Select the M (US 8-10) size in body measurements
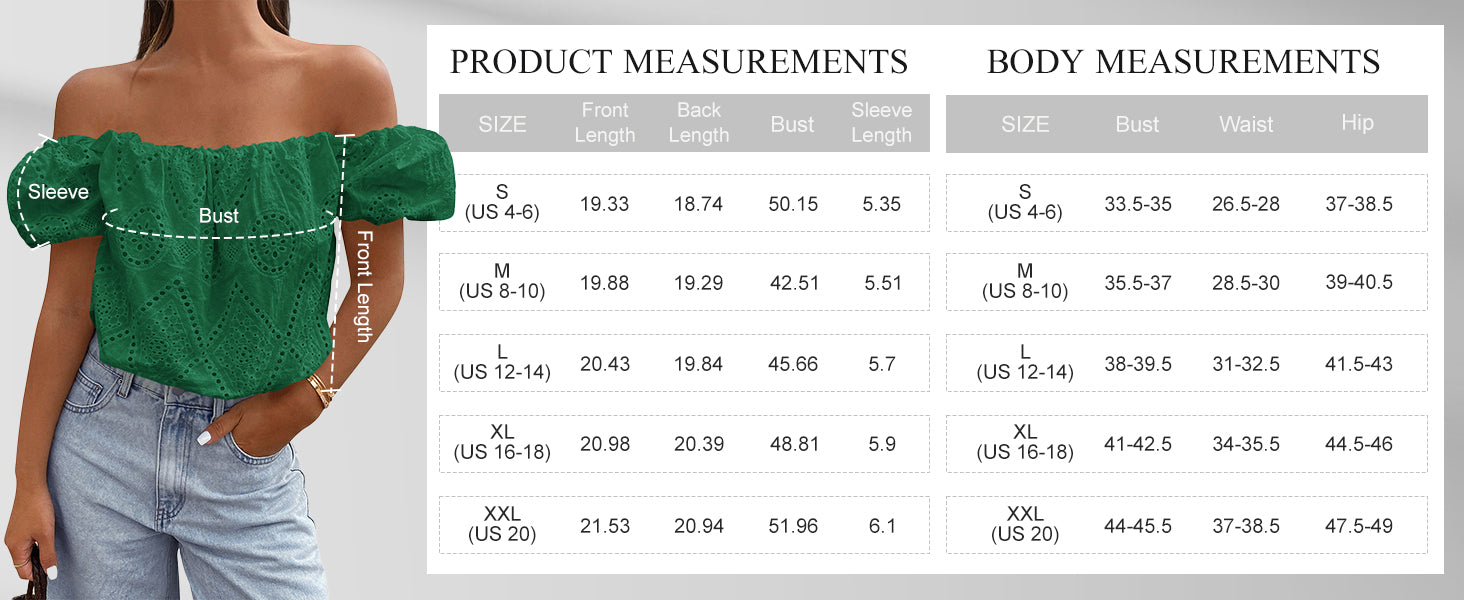This screenshot has width=1464, height=600. coord(1025,283)
